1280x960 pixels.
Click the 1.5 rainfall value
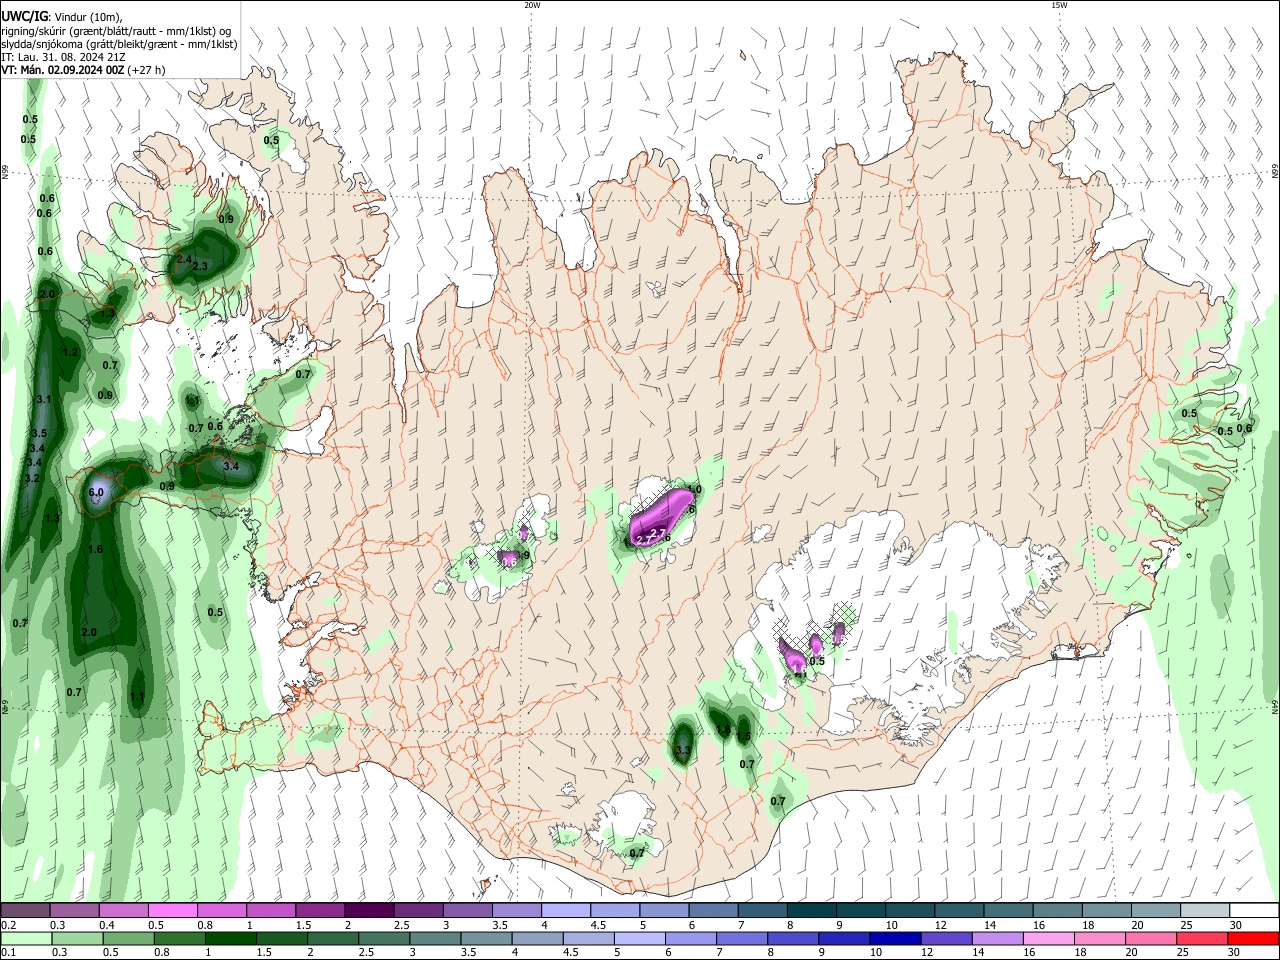click(743, 736)
